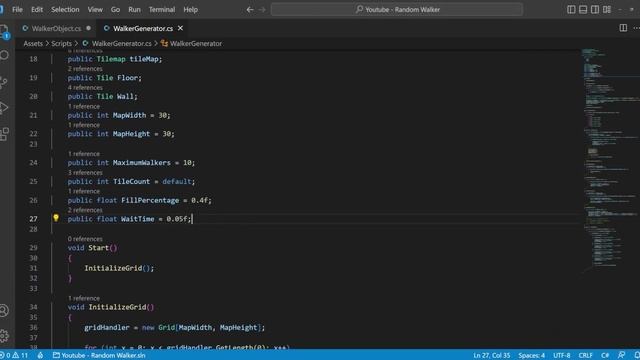Change CRLF end of line sequence
Viewport: 640px width, 360px height.
click(x=585, y=356)
